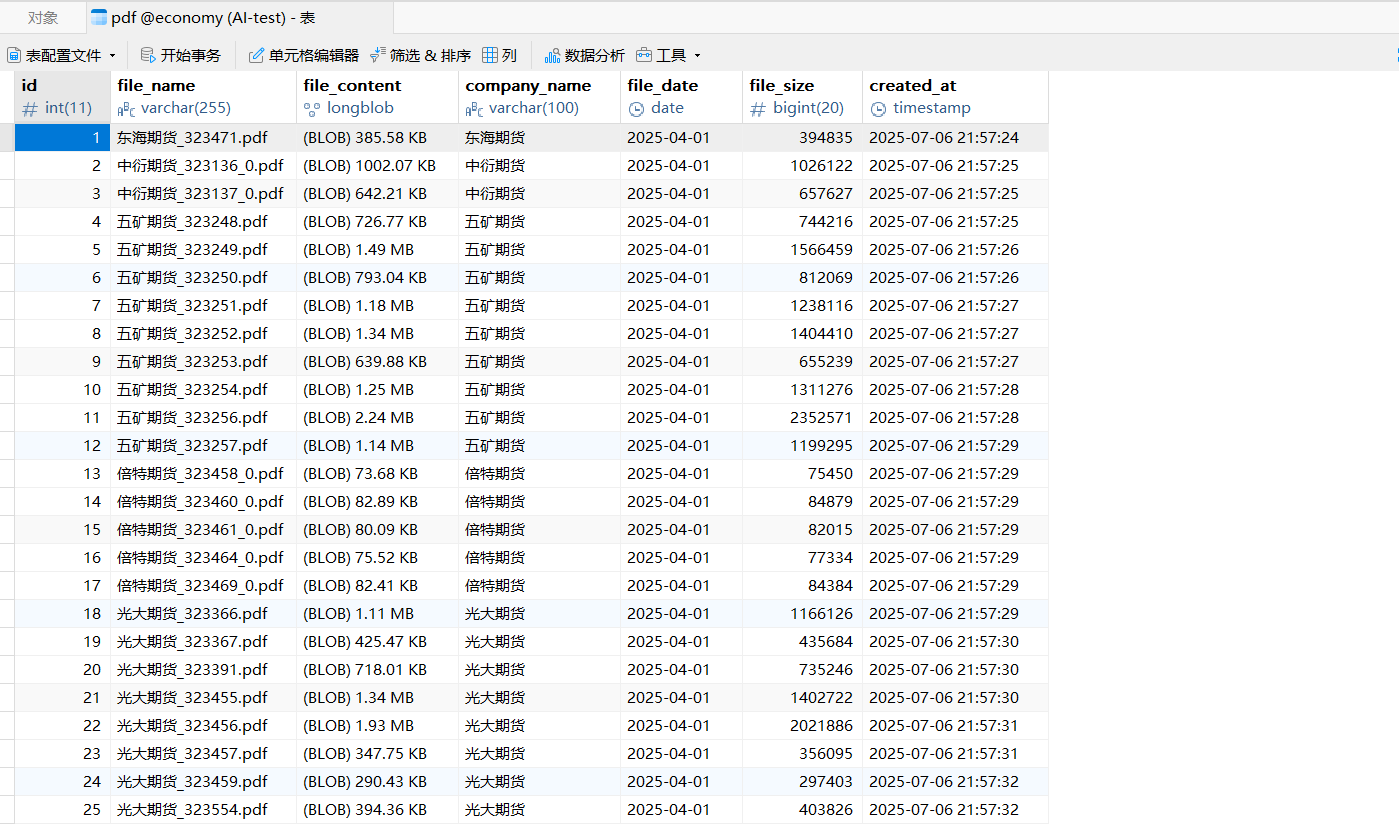The width and height of the screenshot is (1399, 831).
Task: Select the company_name column header
Action: pos(539,97)
